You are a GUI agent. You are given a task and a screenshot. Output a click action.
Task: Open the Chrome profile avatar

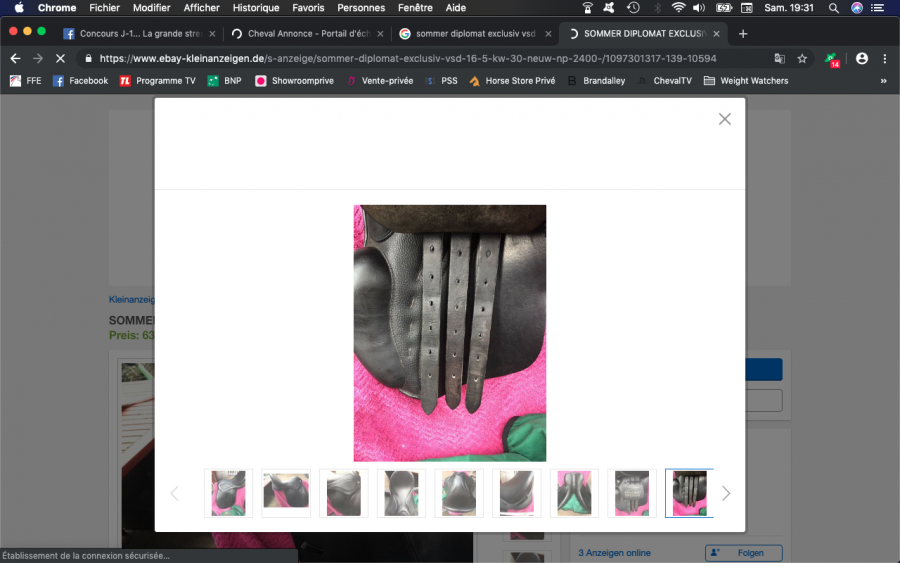pyautogui.click(x=862, y=59)
